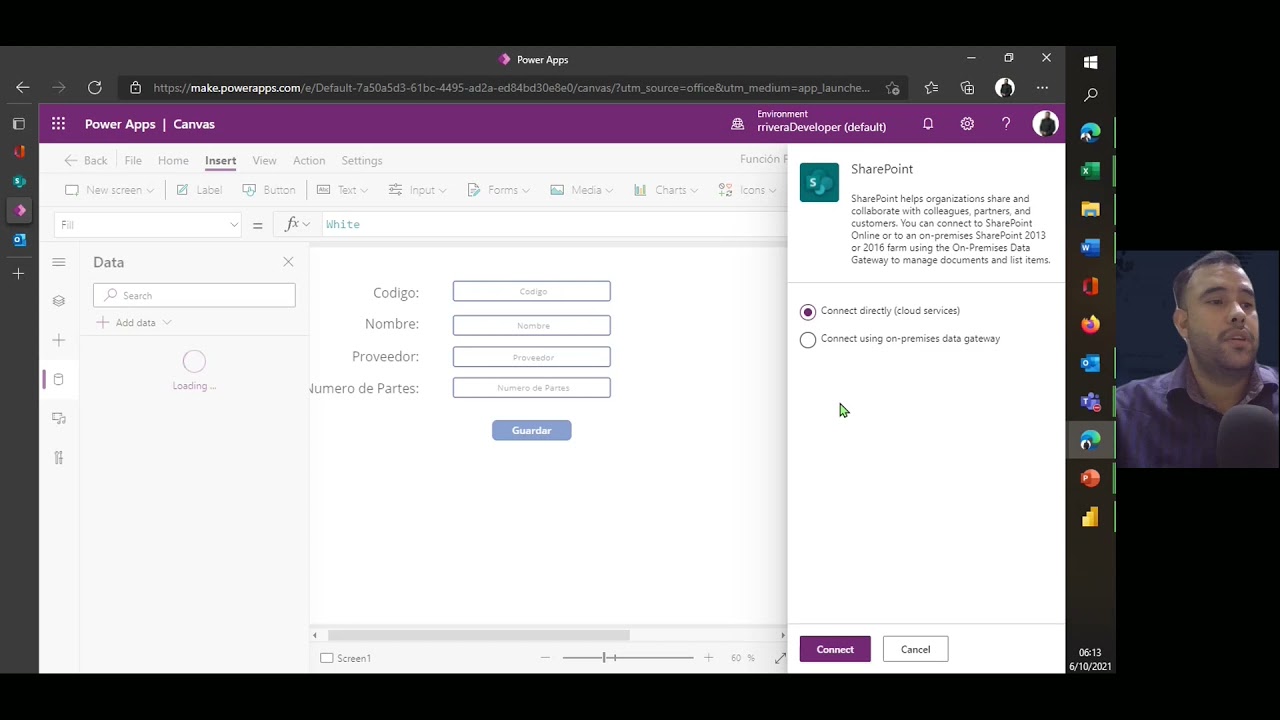Image resolution: width=1280 pixels, height=720 pixels.
Task: Click the Connect button
Action: pos(835,649)
